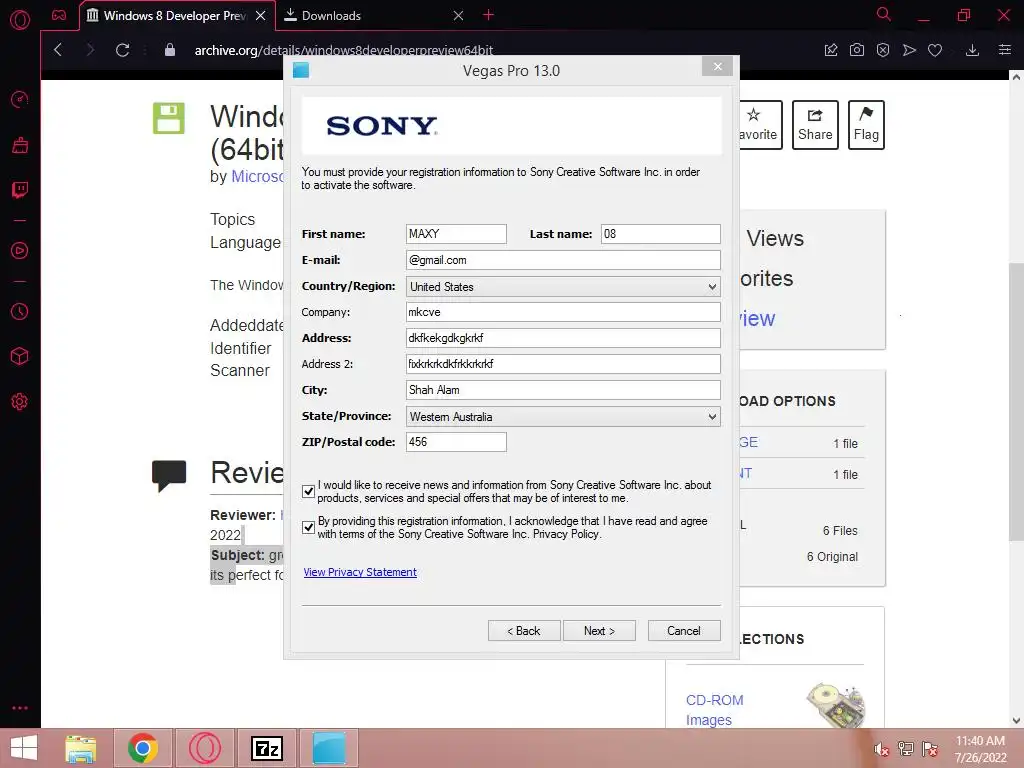This screenshot has height=768, width=1024.
Task: Open the Opera menu logo icon
Action: [20, 20]
